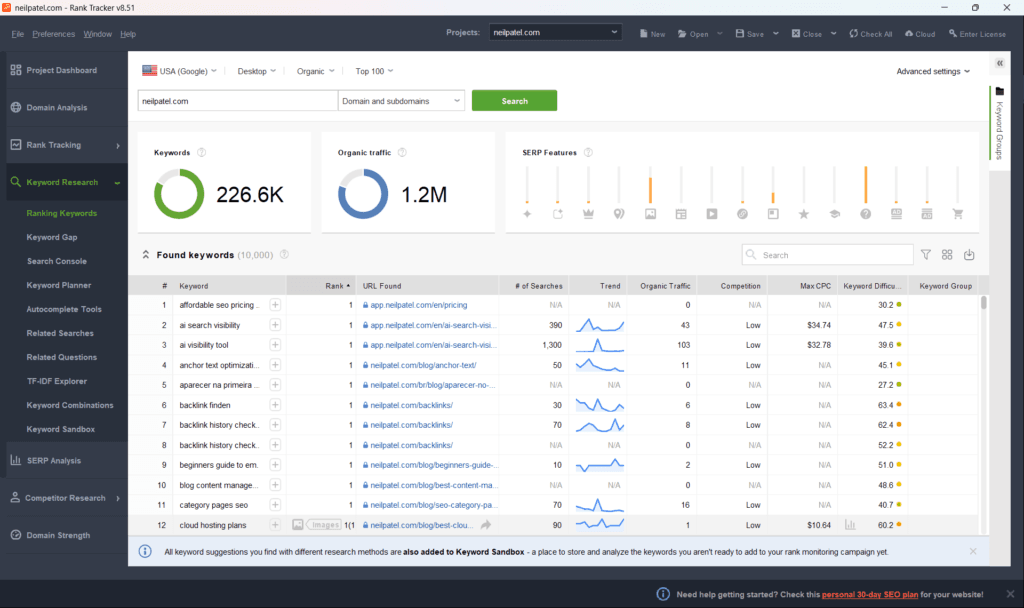The width and height of the screenshot is (1024, 608).
Task: Click the table vertical scrollbar
Action: [x=984, y=302]
